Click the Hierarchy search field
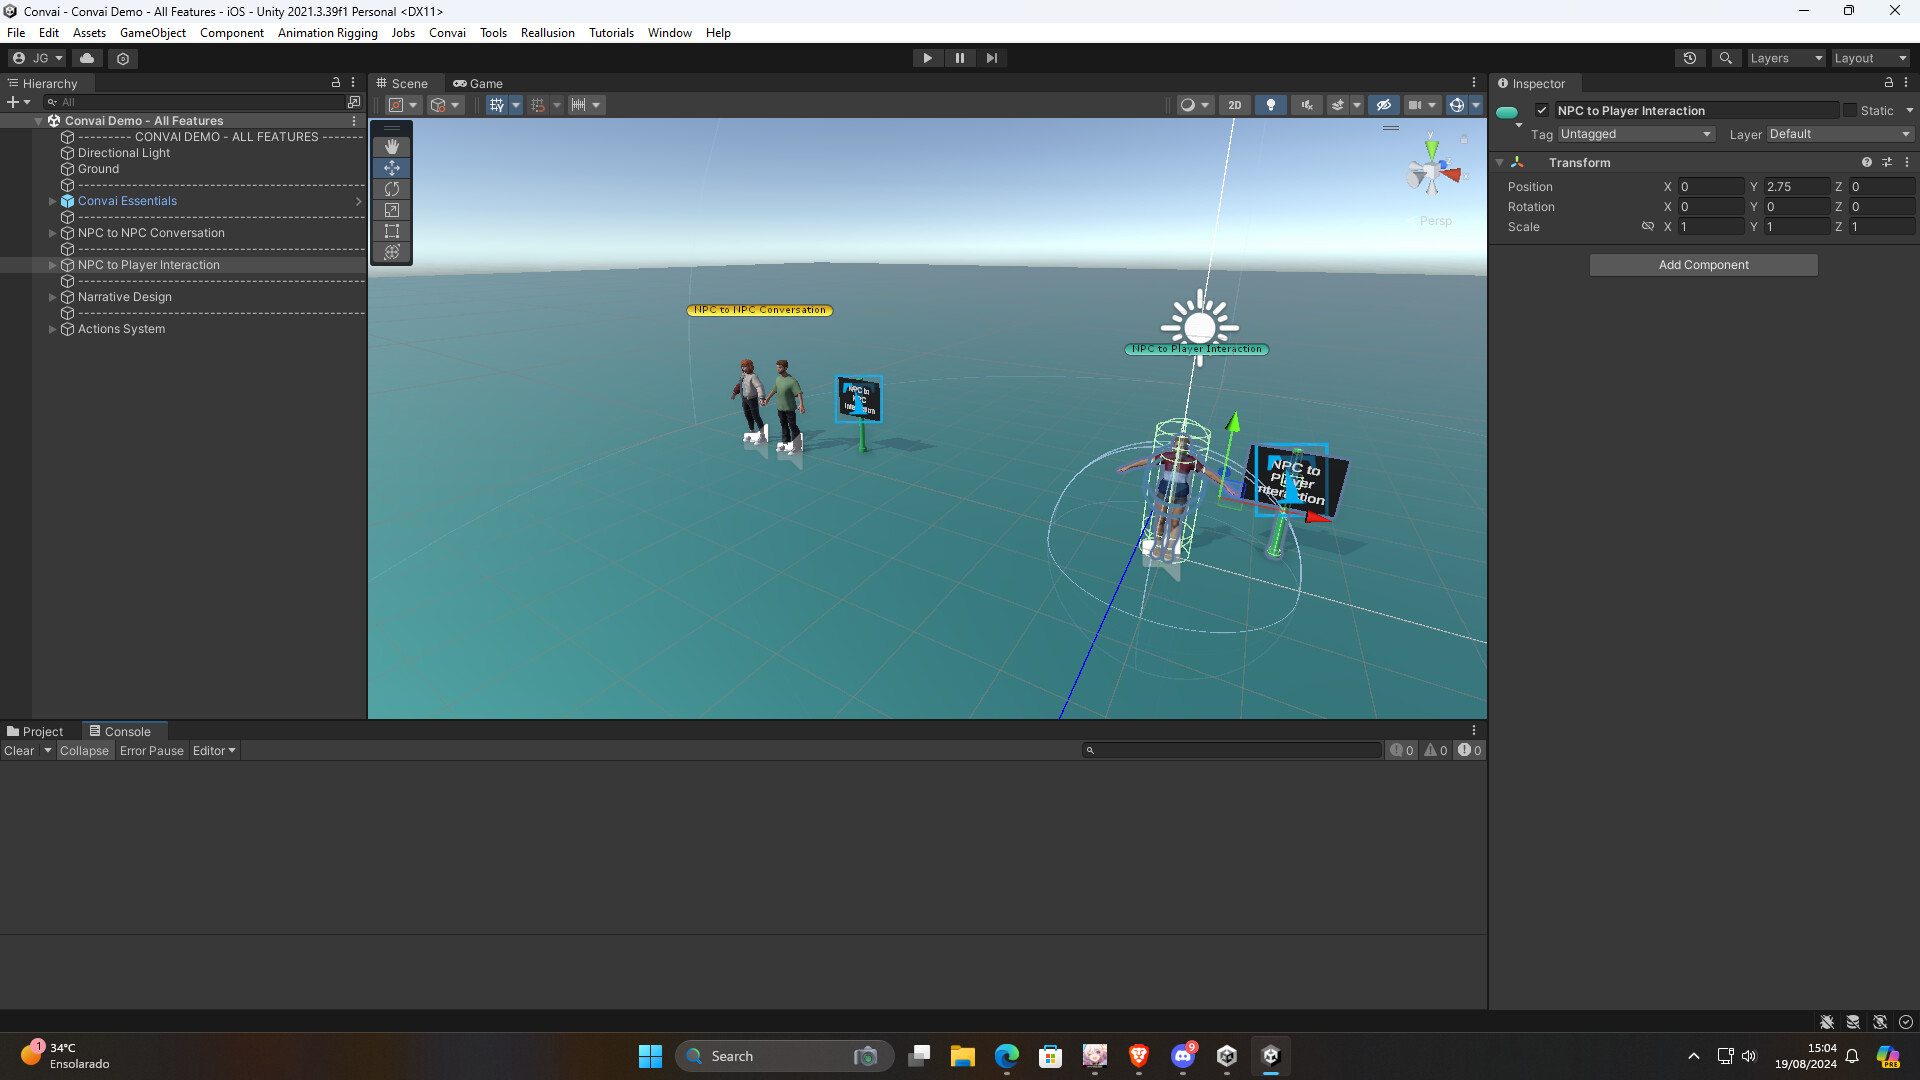 [x=194, y=102]
